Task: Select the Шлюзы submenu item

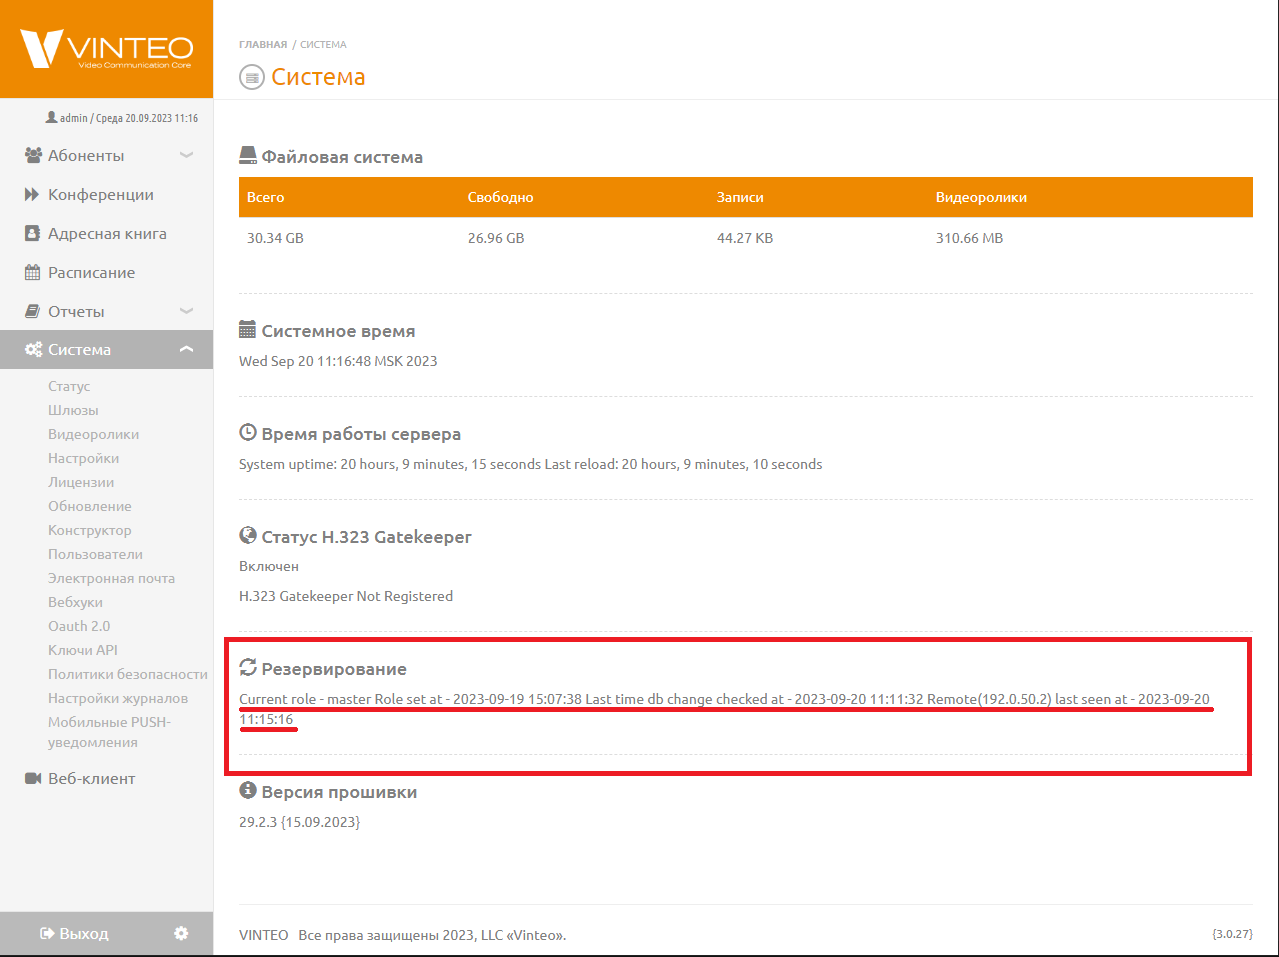Action: click(x=73, y=410)
